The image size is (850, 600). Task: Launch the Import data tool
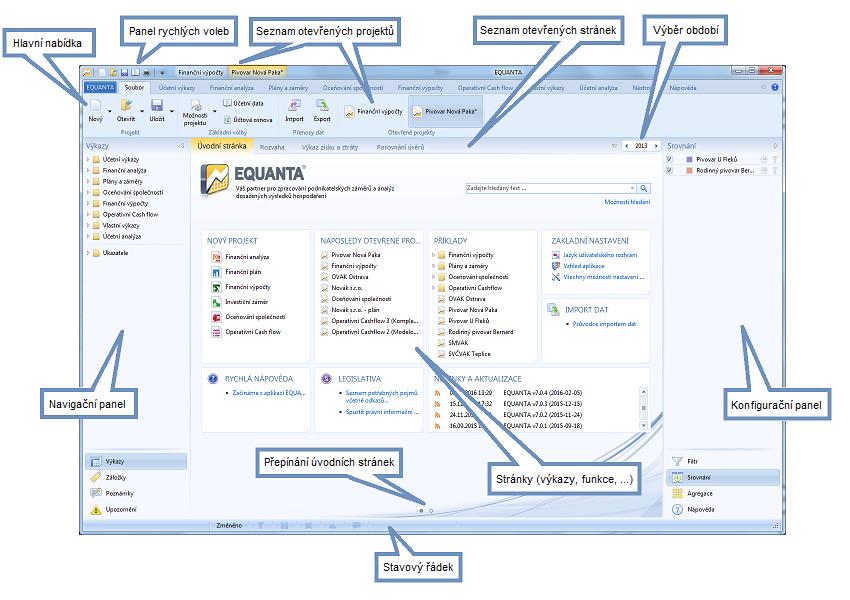coord(294,110)
